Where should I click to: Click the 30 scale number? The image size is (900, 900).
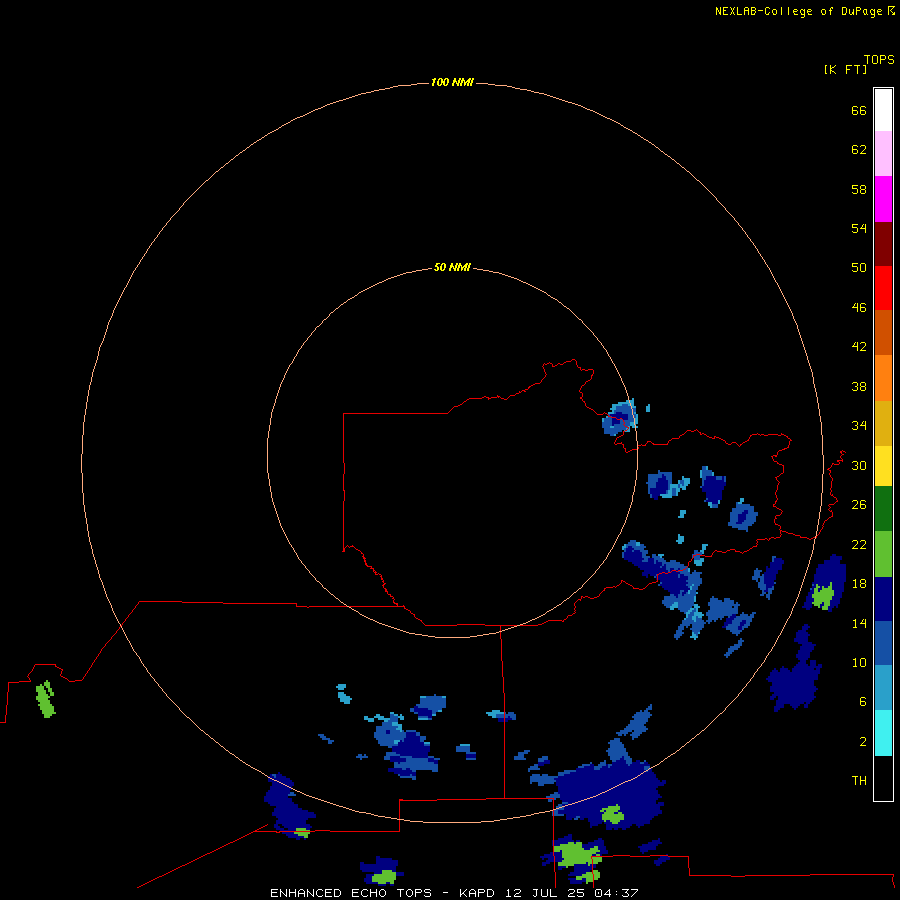[859, 465]
